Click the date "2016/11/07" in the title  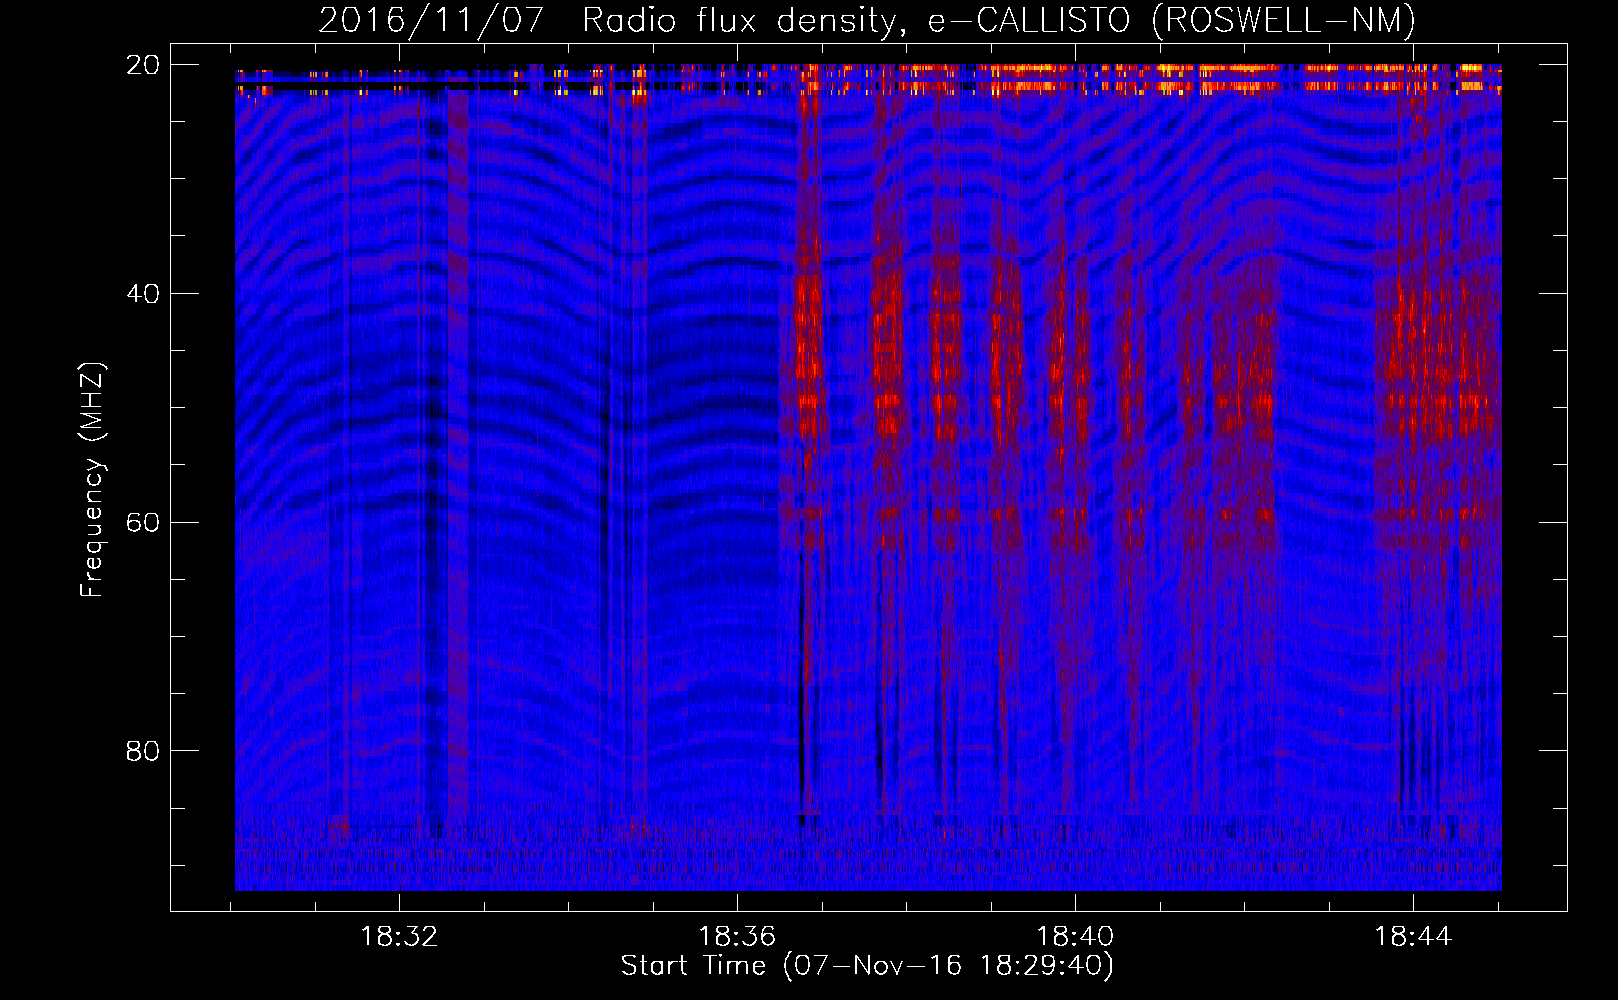[431, 20]
